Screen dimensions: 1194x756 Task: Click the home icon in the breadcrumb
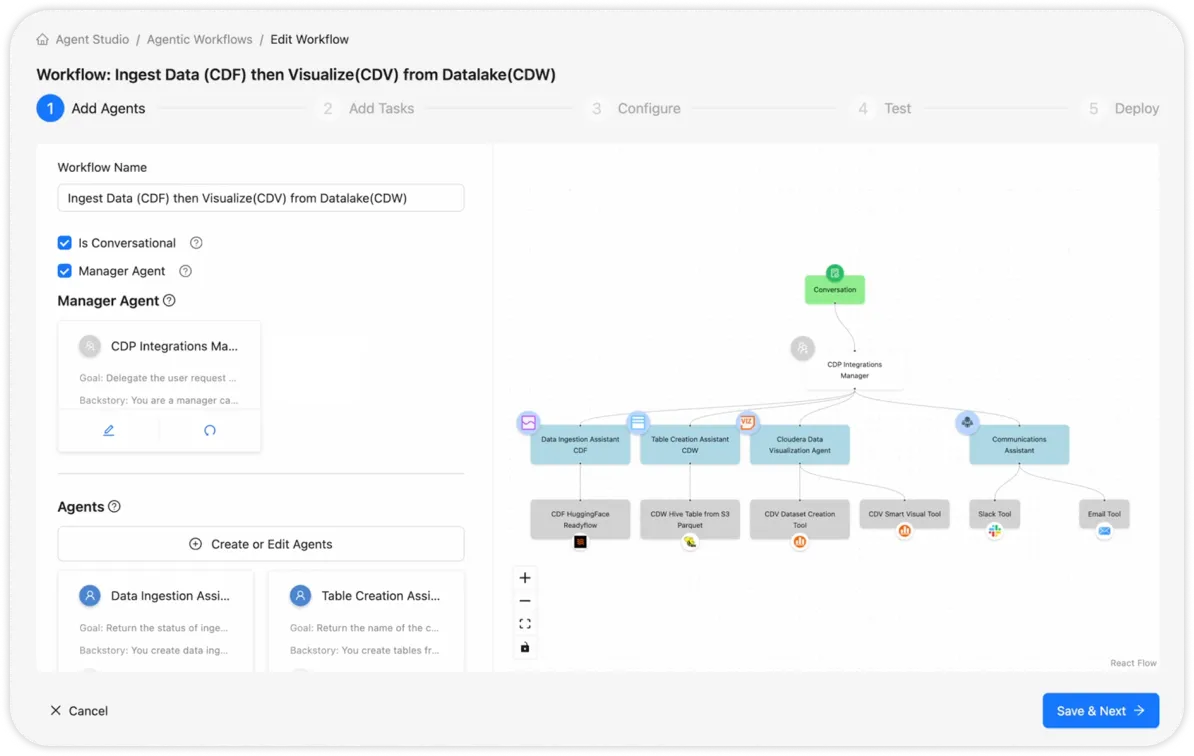tap(41, 38)
